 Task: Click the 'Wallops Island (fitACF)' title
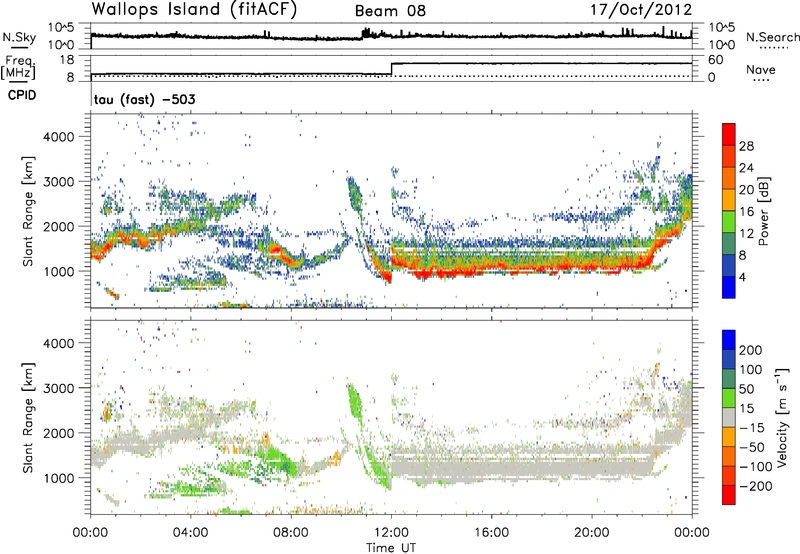pos(194,10)
